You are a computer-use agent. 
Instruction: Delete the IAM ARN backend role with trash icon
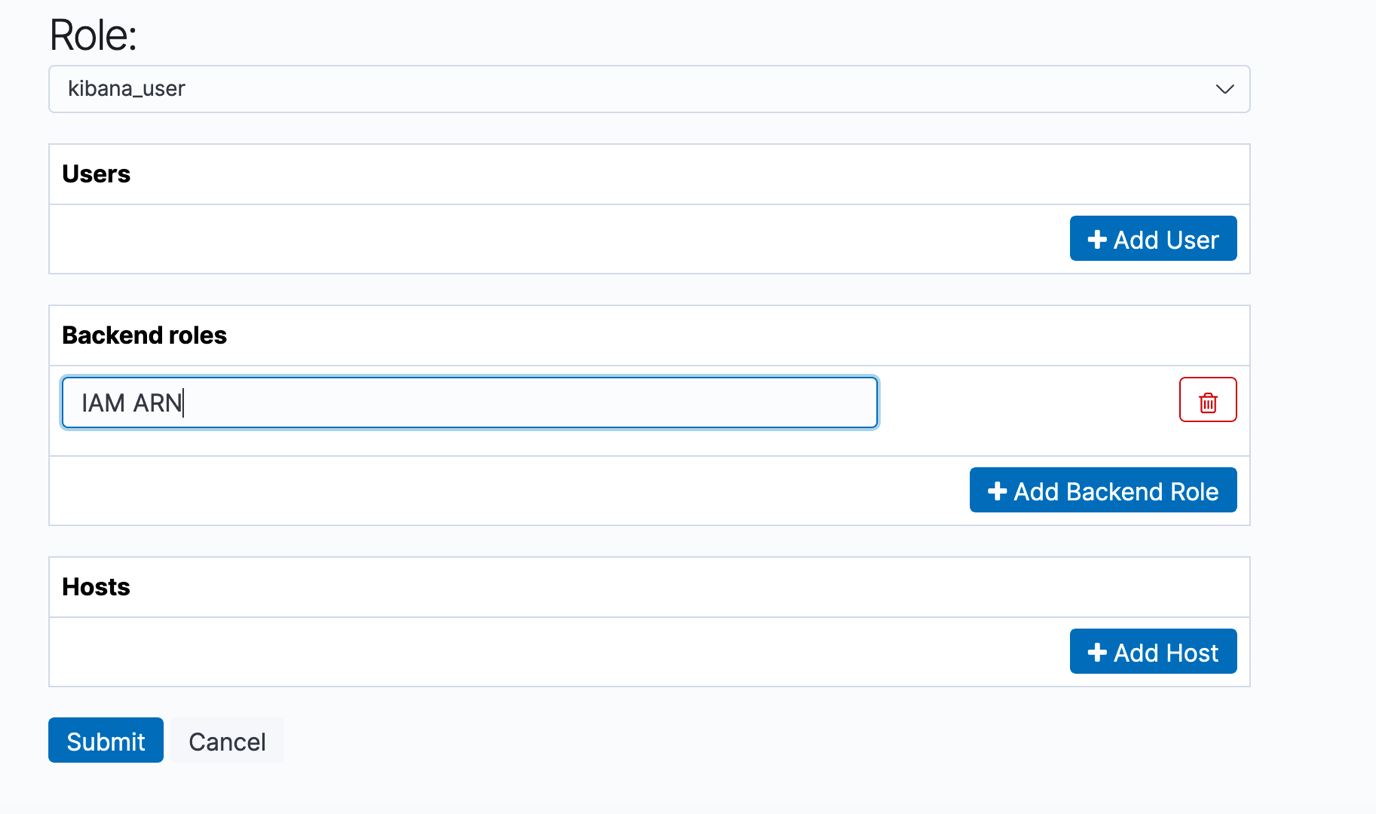[1208, 400]
